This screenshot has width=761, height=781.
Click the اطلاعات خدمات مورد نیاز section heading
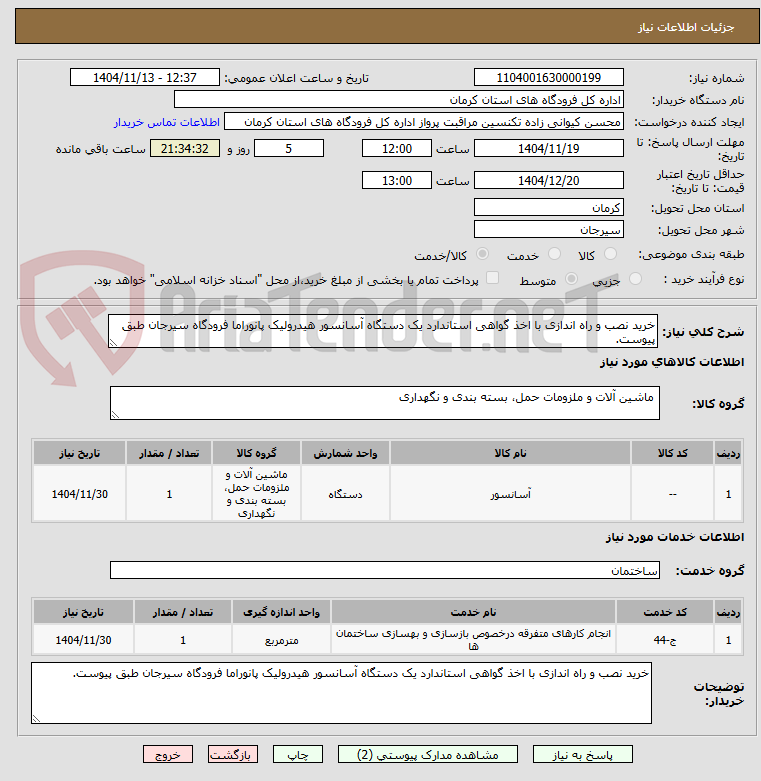tap(675, 537)
